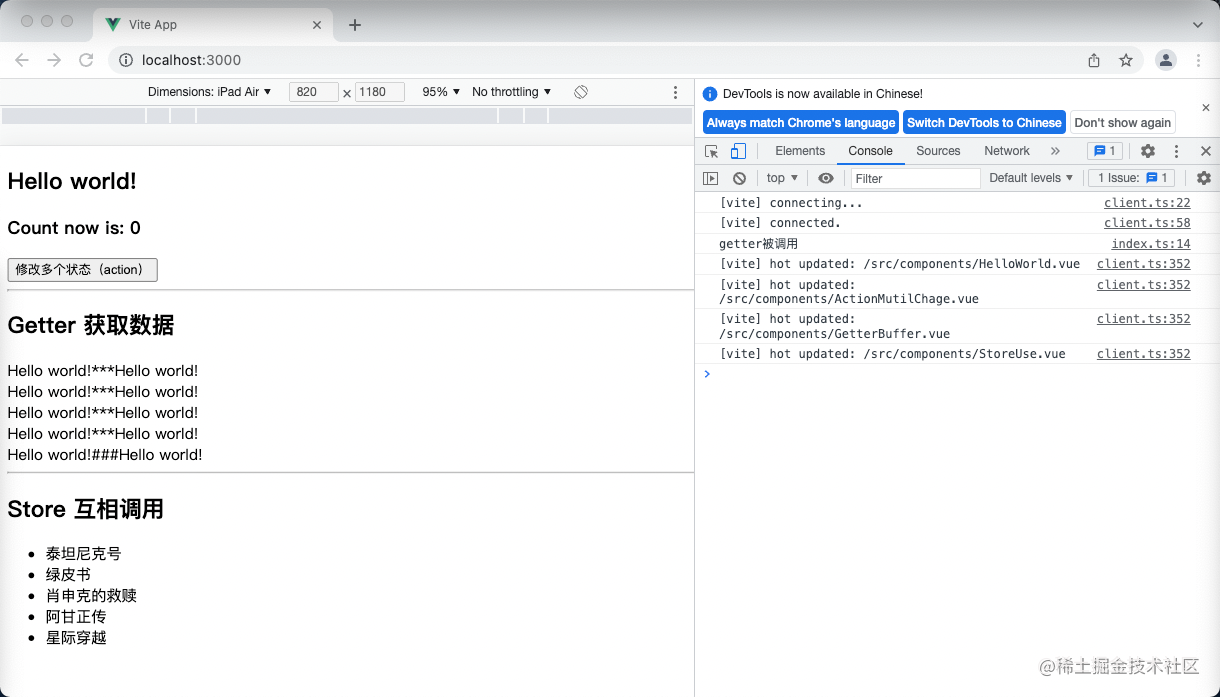This screenshot has width=1220, height=697.
Task: Click list item 泰坦尼克号
Action: tap(83, 554)
